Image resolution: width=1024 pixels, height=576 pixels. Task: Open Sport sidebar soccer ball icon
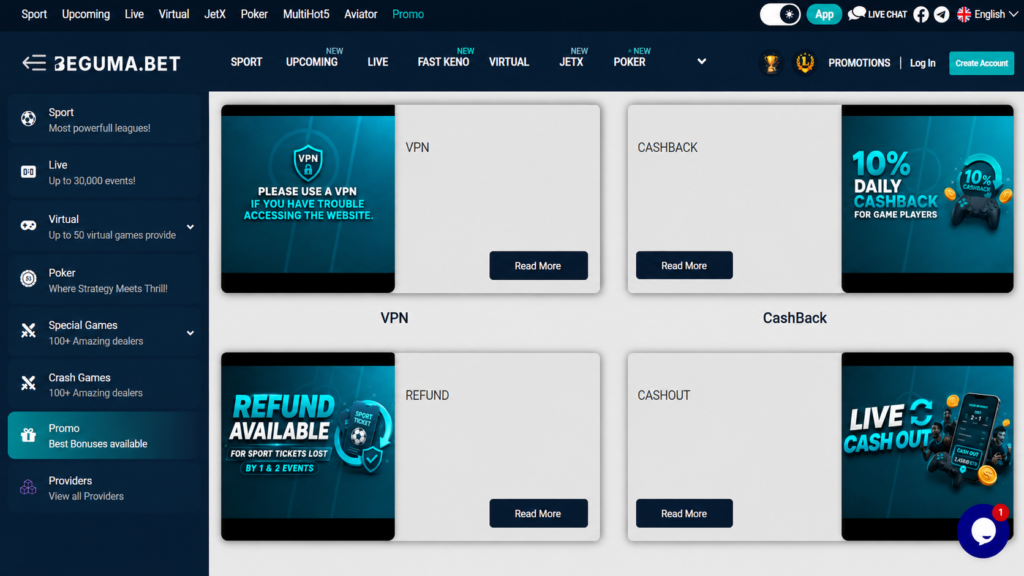(x=28, y=119)
